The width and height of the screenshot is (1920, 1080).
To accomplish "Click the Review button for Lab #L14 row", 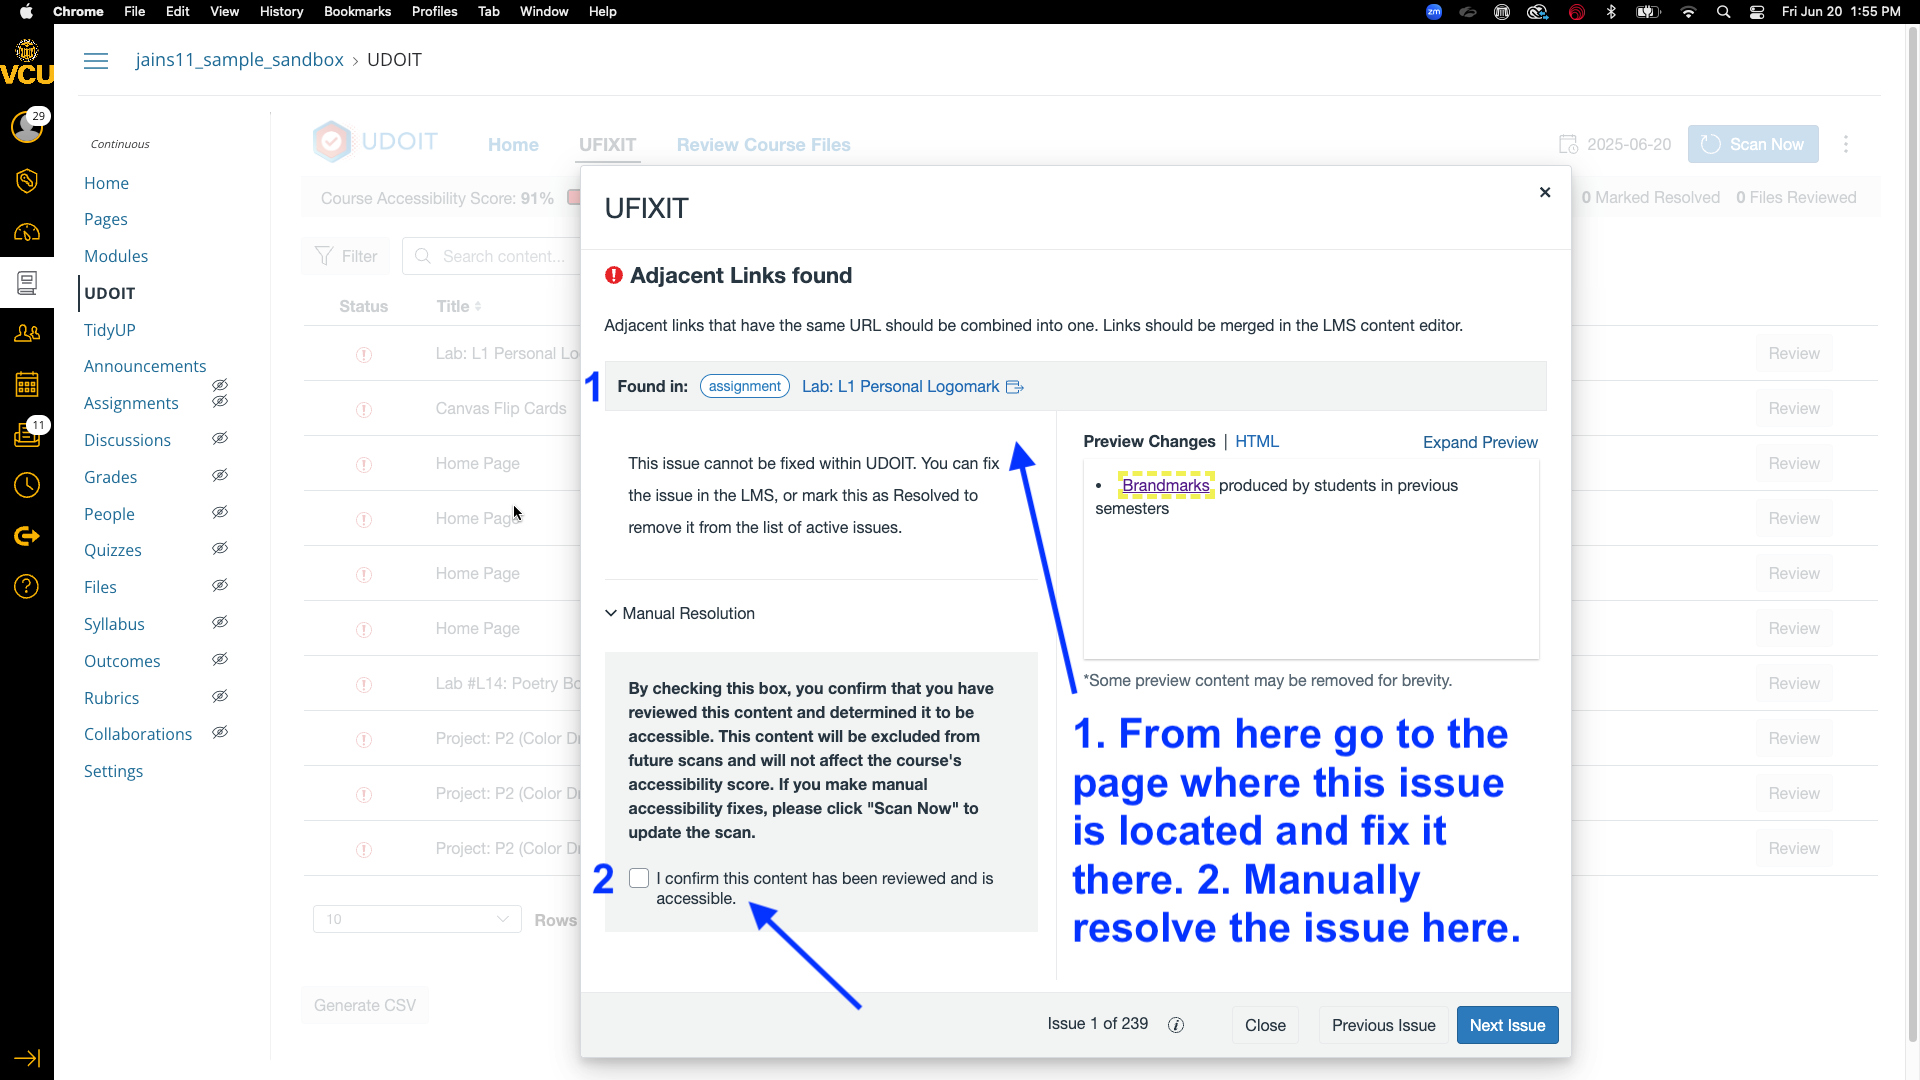I will [1794, 683].
